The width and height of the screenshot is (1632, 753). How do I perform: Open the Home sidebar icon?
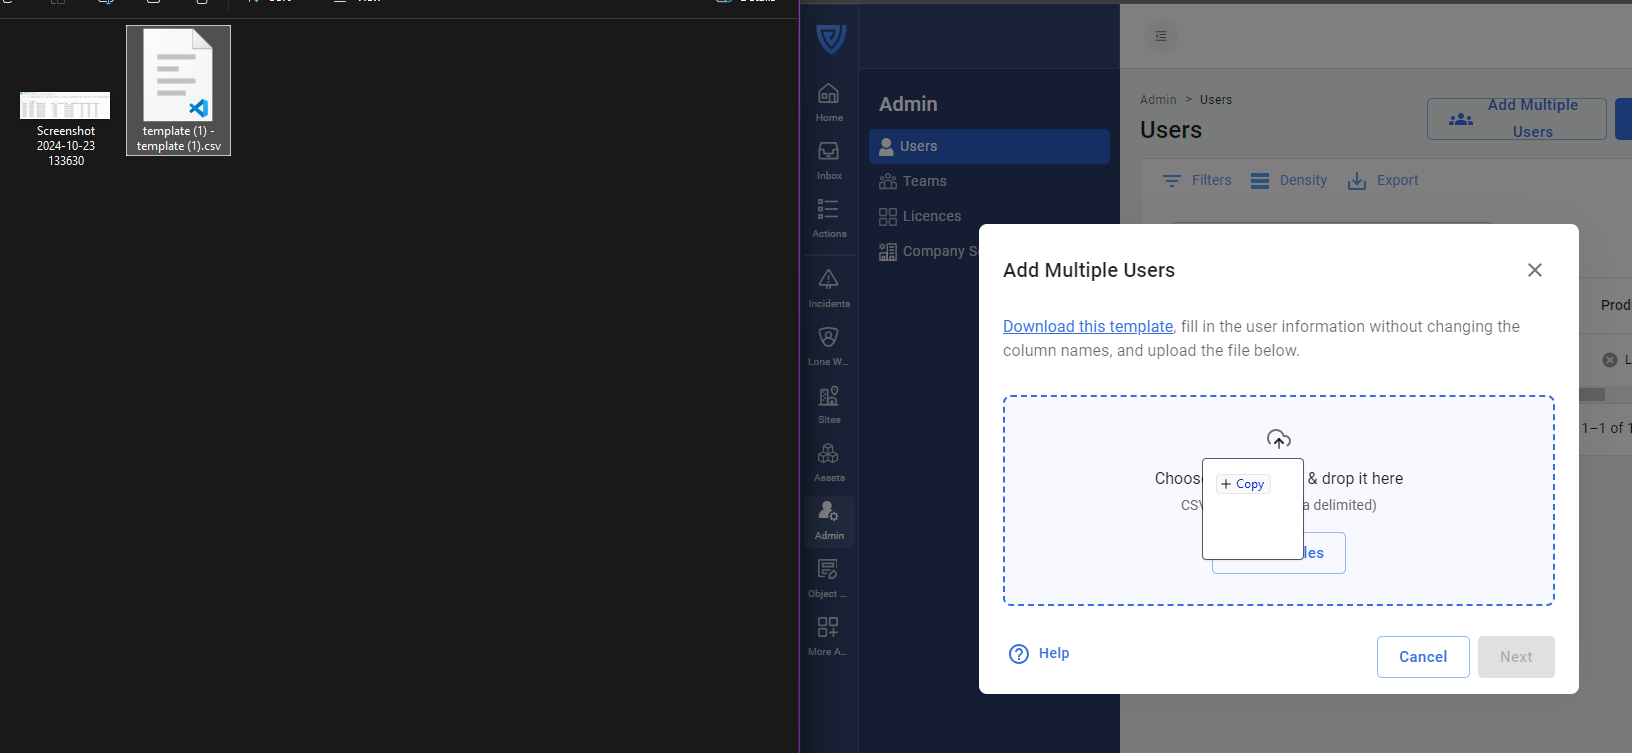click(x=828, y=101)
